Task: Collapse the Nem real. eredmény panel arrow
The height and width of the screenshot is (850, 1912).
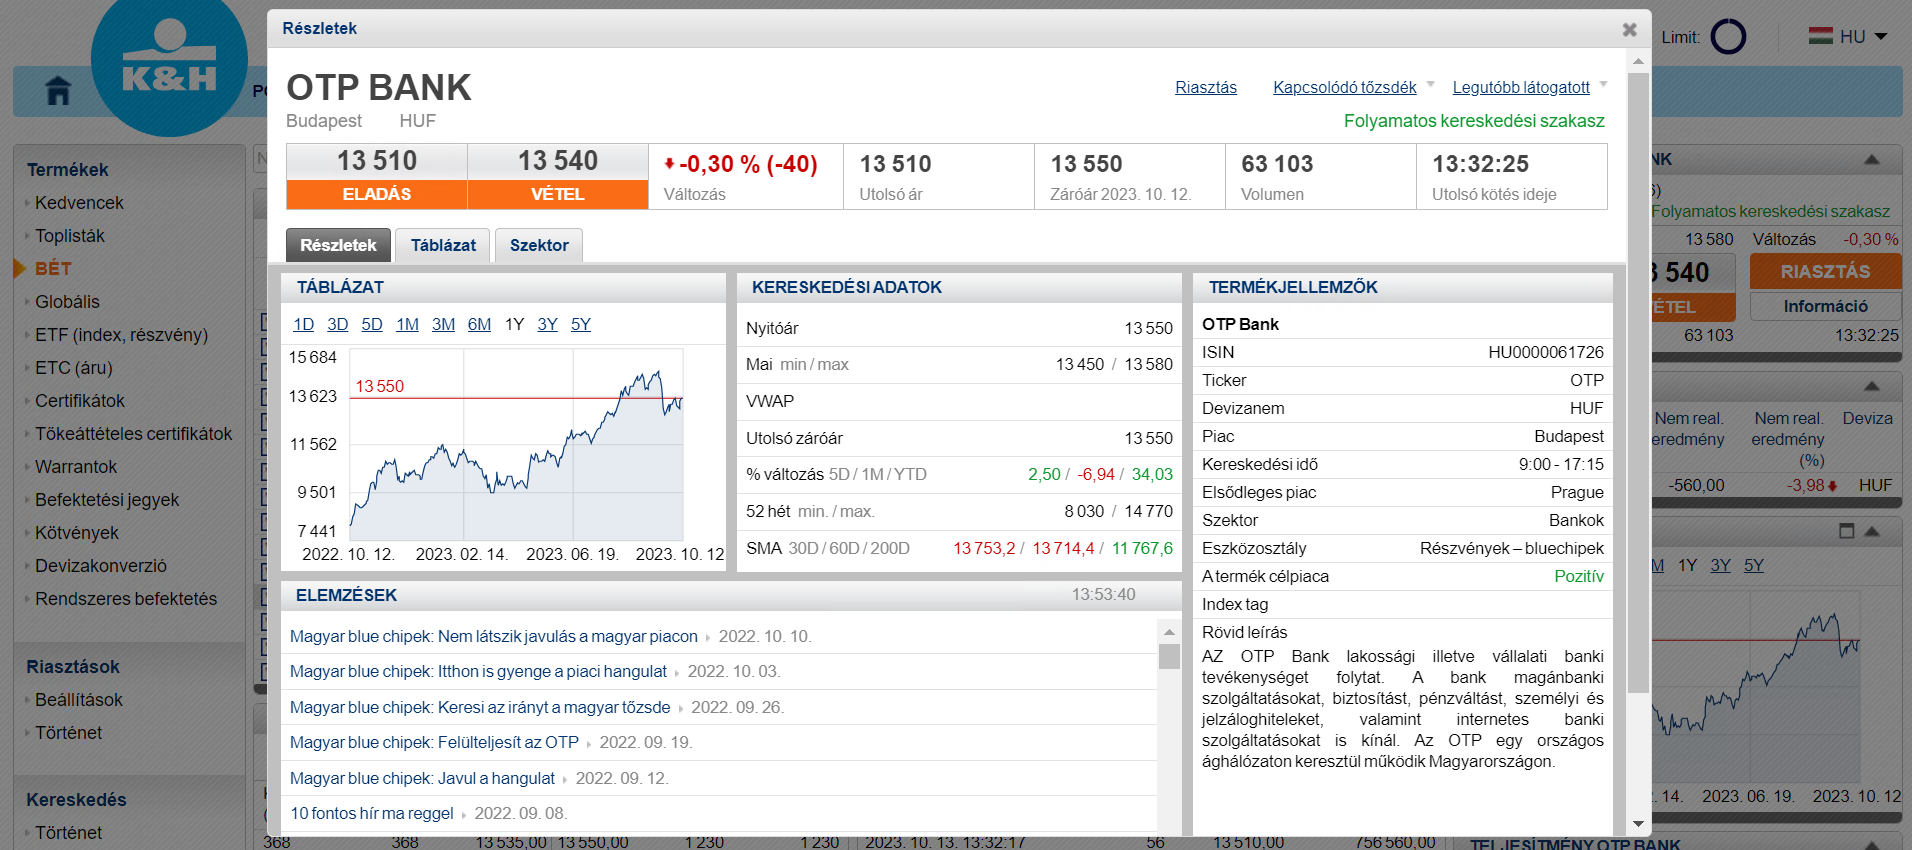Action: [1872, 386]
